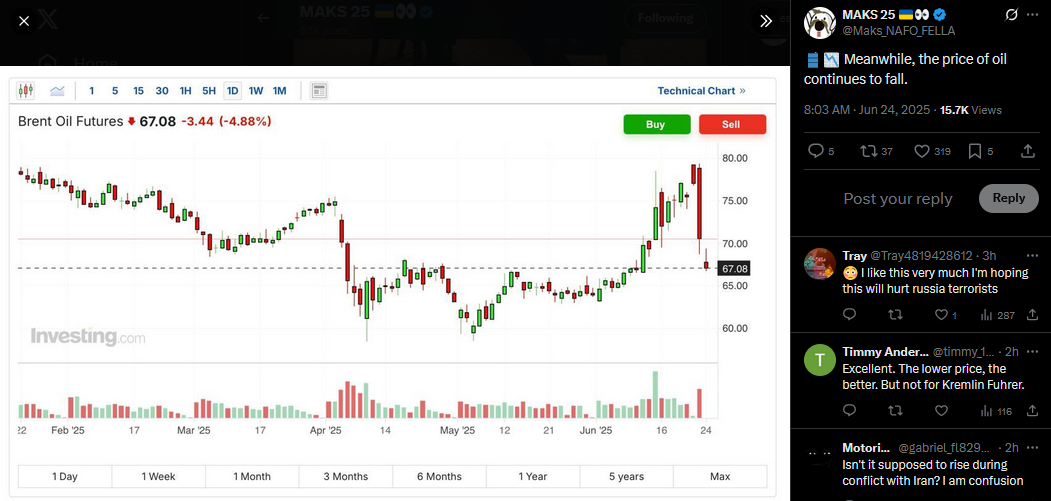Focus the Post your reply field

(898, 199)
